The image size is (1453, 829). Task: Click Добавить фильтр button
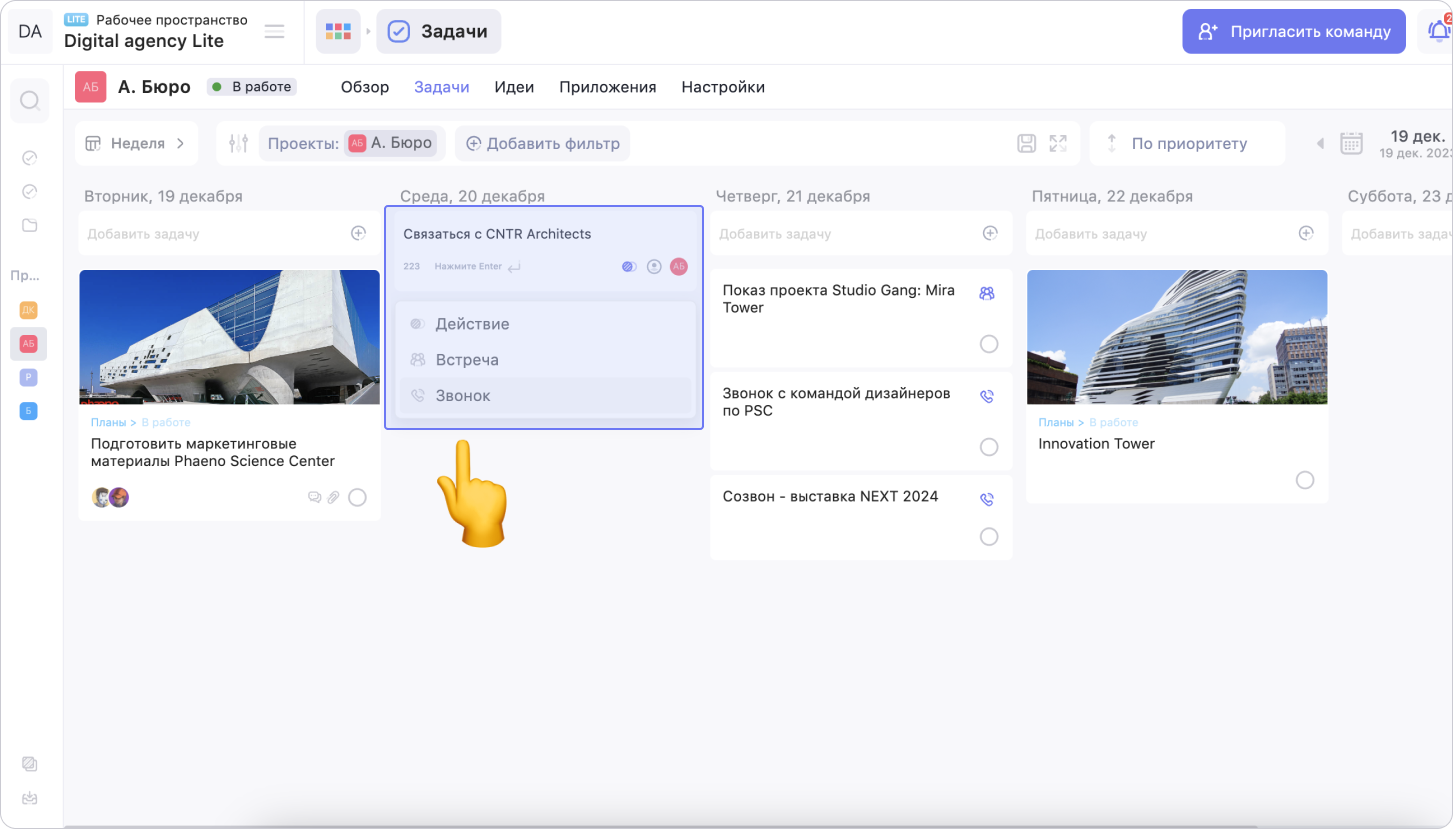pos(542,143)
